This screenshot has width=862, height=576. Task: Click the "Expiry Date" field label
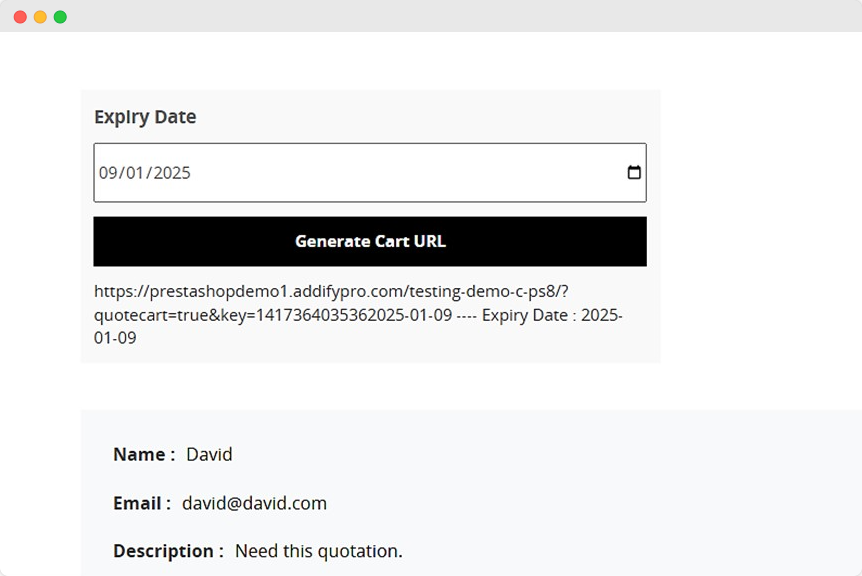(145, 117)
